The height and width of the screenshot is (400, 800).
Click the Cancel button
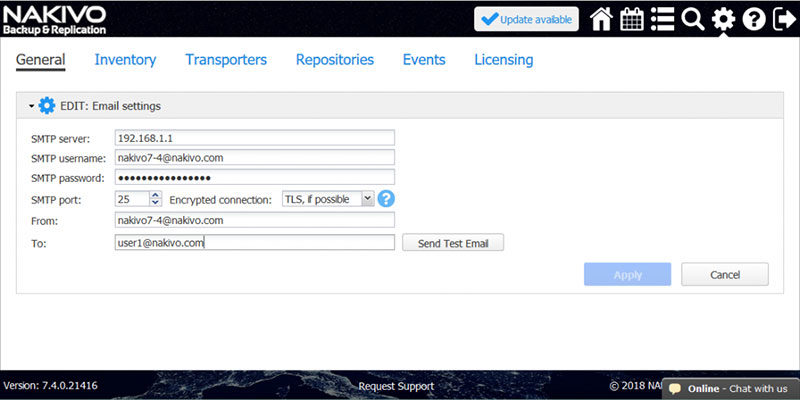[724, 274]
